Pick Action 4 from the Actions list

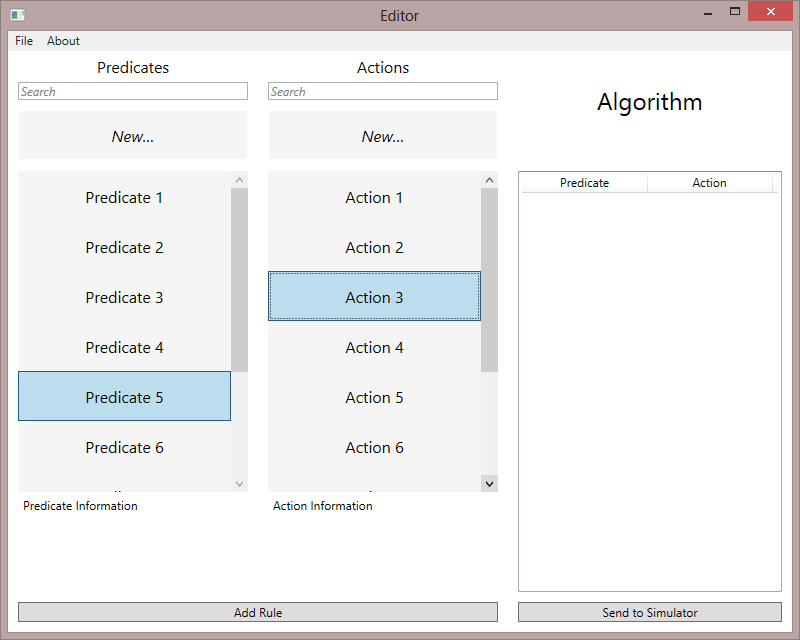click(375, 347)
